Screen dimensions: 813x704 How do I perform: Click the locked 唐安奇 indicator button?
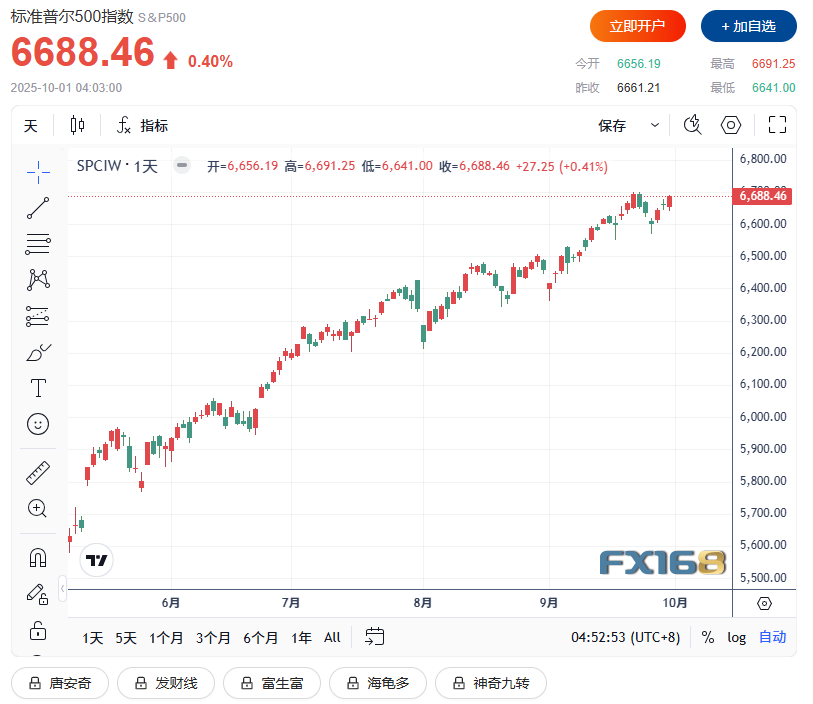click(x=60, y=683)
